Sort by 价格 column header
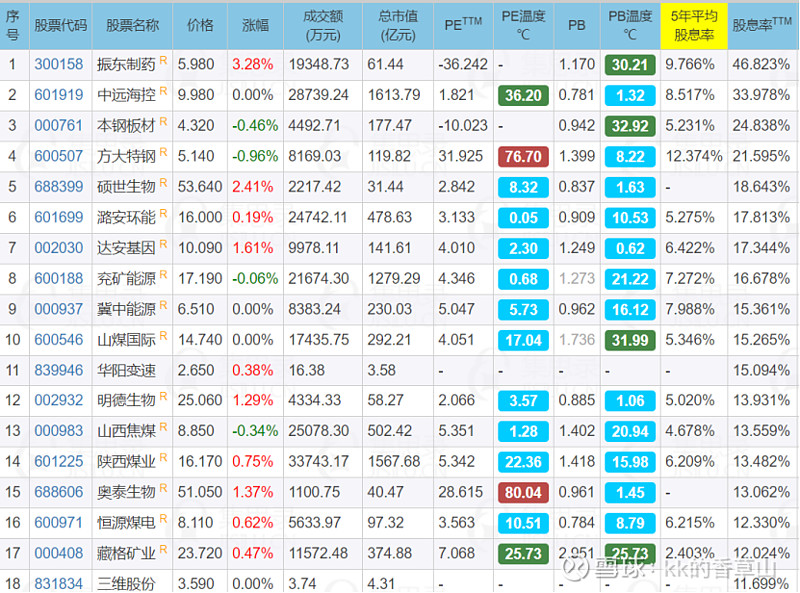Viewport: 800px width, 593px height. (200, 26)
